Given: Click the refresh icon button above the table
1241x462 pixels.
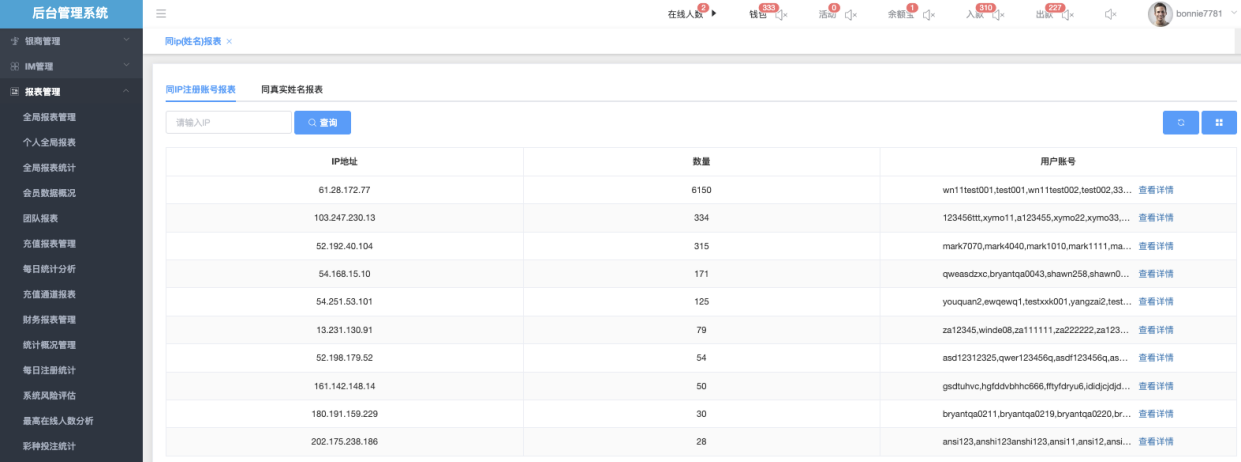Looking at the screenshot, I should click(x=1181, y=122).
